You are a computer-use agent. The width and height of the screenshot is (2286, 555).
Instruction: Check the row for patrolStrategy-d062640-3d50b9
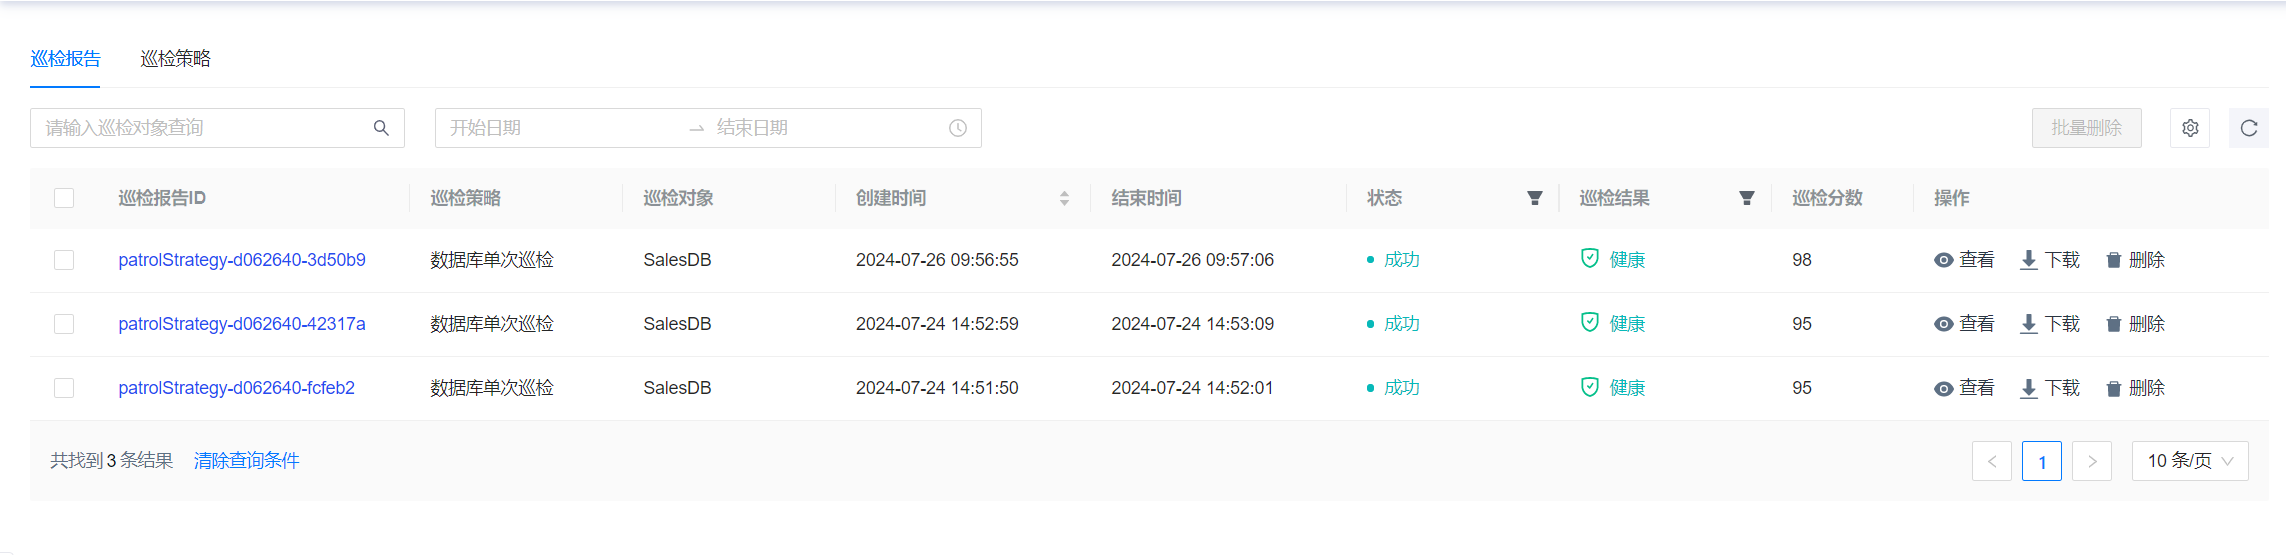(64, 260)
